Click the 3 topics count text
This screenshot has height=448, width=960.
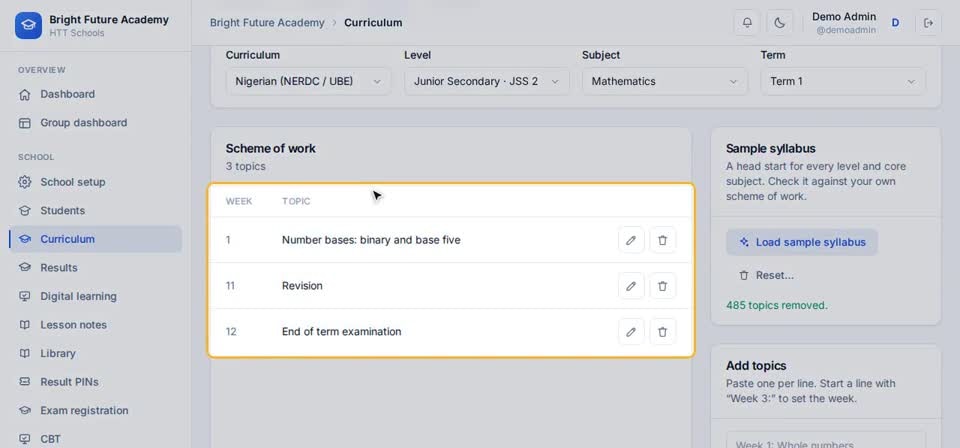coord(246,166)
